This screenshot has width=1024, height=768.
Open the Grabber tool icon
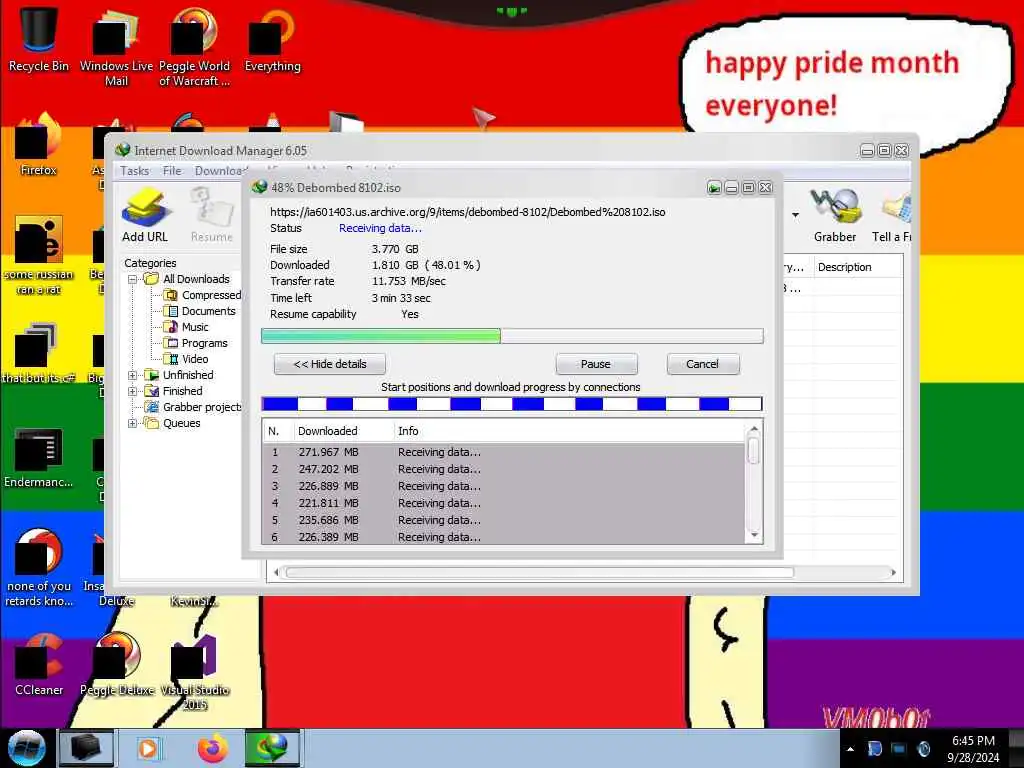pyautogui.click(x=835, y=216)
